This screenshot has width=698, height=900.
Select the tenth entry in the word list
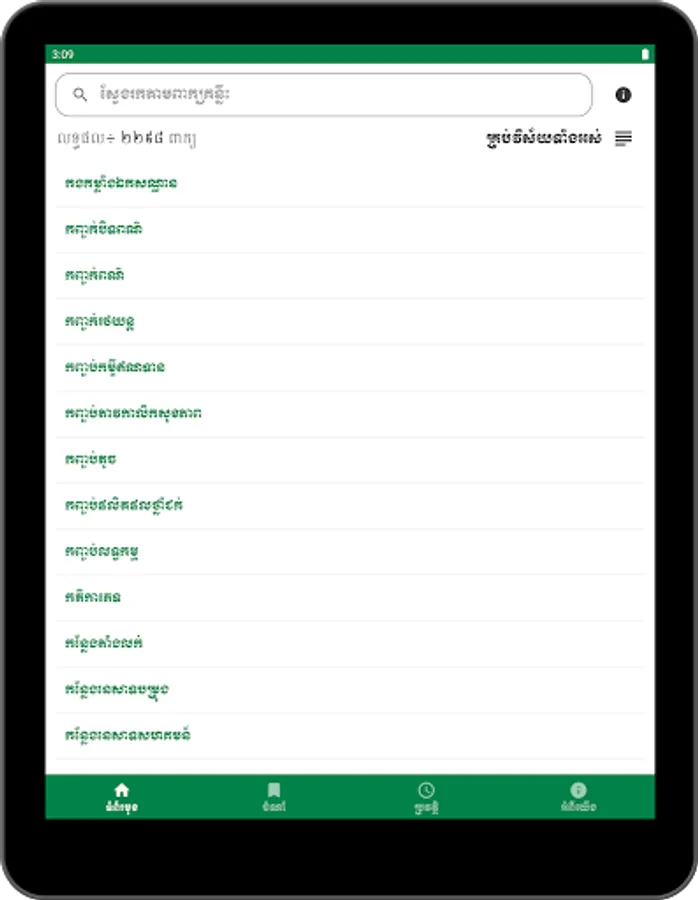[x=93, y=597]
